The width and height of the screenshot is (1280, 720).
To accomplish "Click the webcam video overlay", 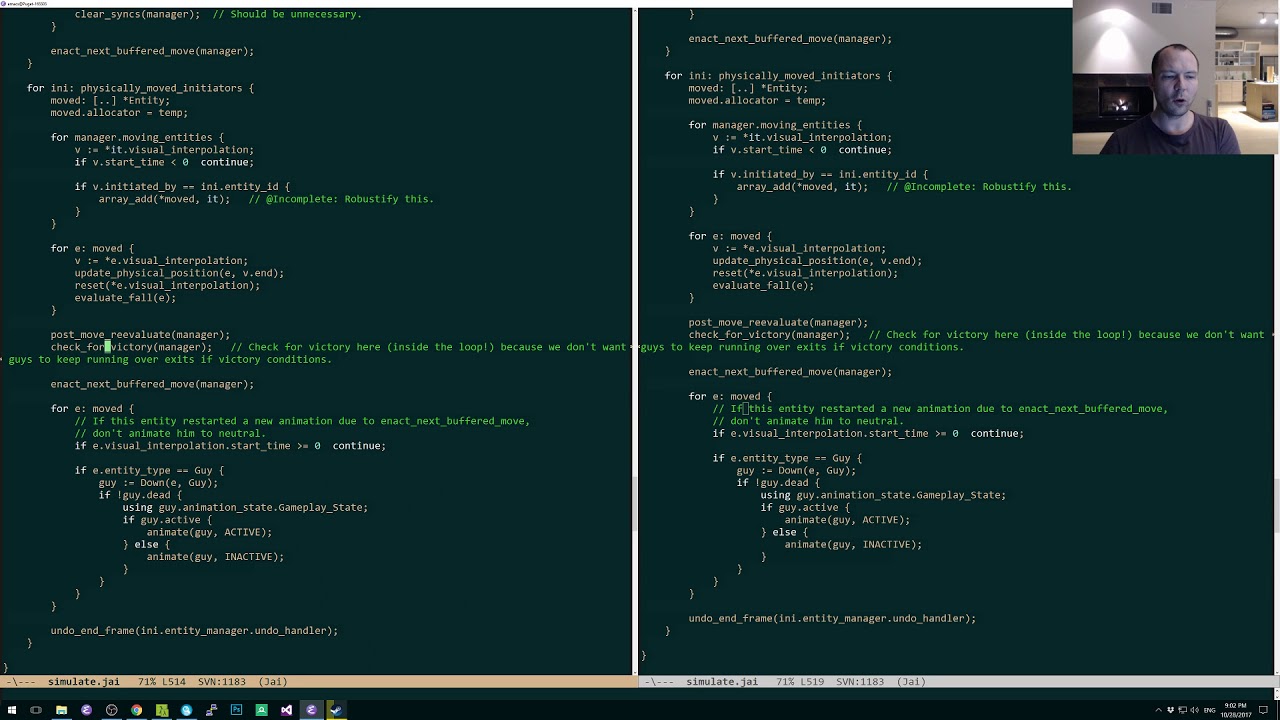I will pos(1176,77).
